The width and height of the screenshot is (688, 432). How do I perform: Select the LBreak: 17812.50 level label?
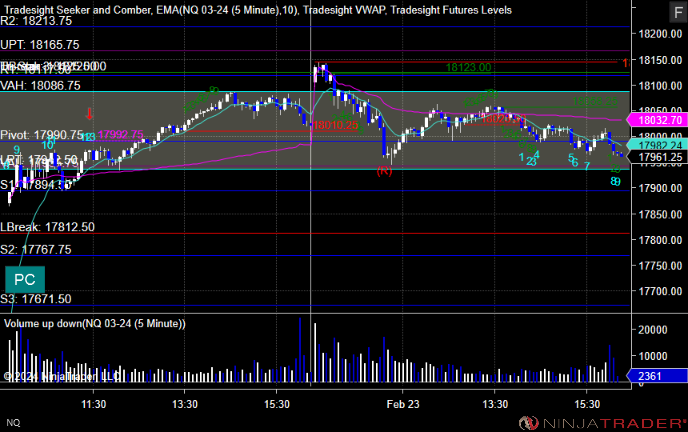pyautogui.click(x=47, y=227)
